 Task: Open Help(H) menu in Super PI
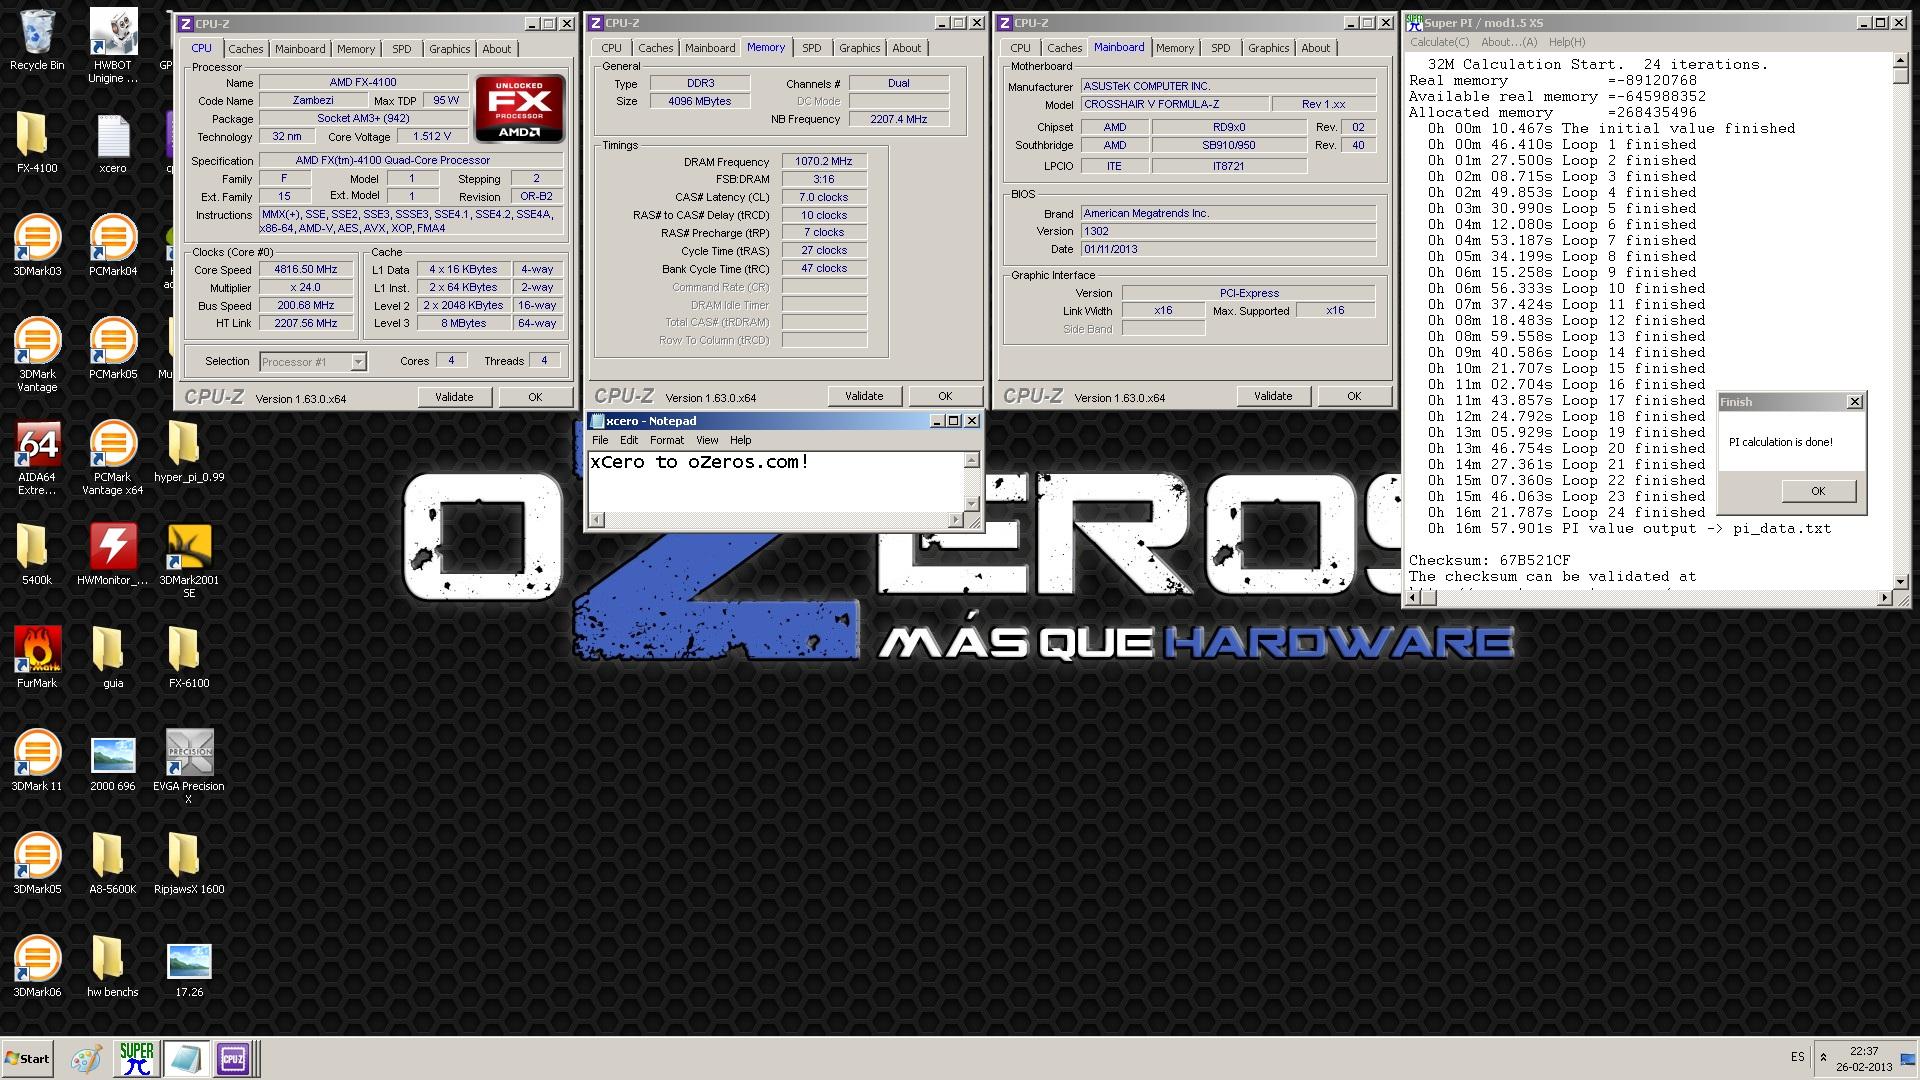pyautogui.click(x=1566, y=42)
